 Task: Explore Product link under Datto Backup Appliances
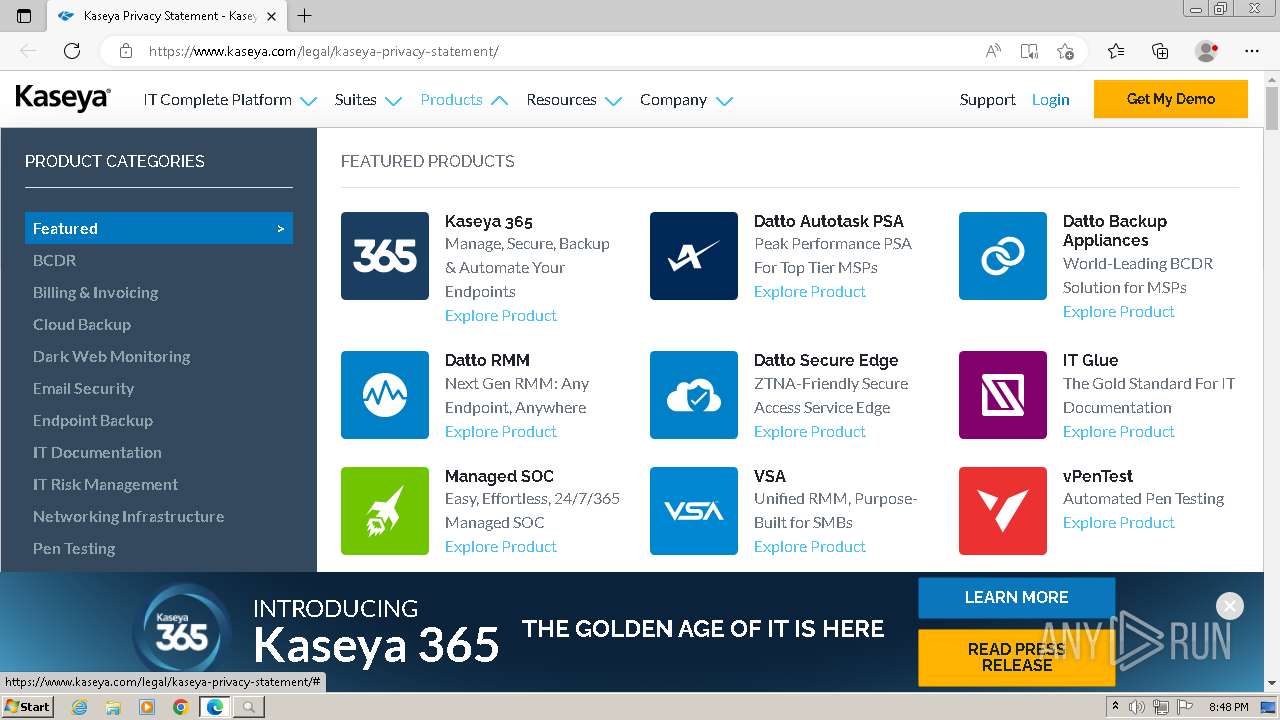click(1119, 311)
